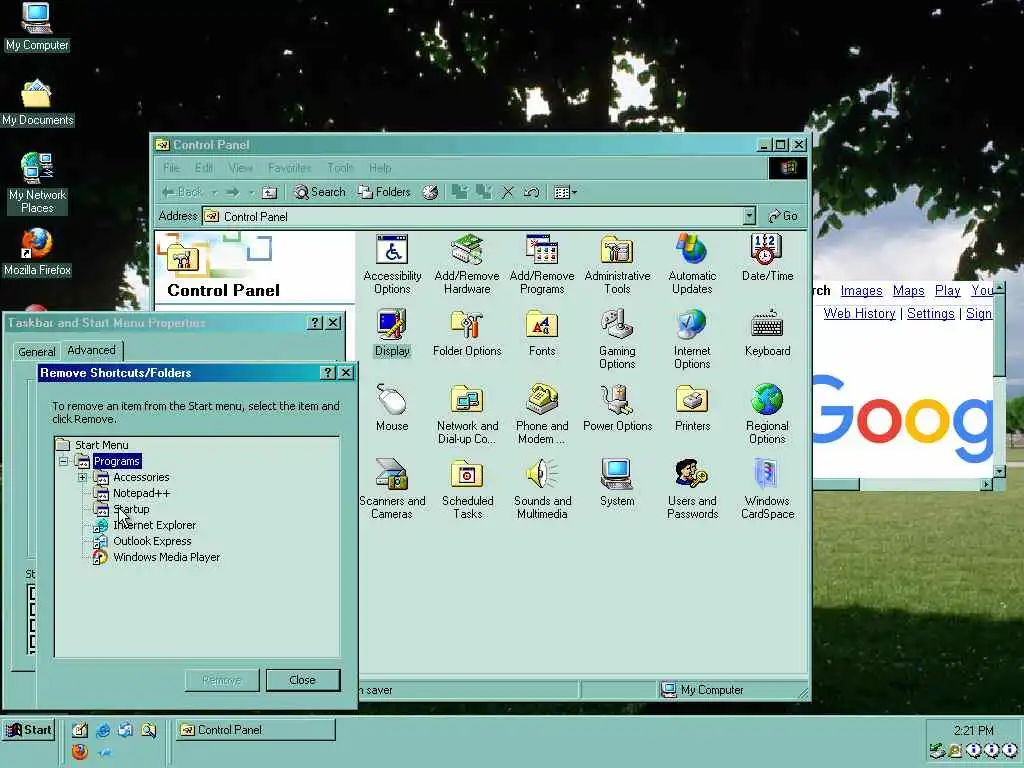Open Keyboard settings icon
Viewport: 1024px width, 768px height.
pos(767,332)
